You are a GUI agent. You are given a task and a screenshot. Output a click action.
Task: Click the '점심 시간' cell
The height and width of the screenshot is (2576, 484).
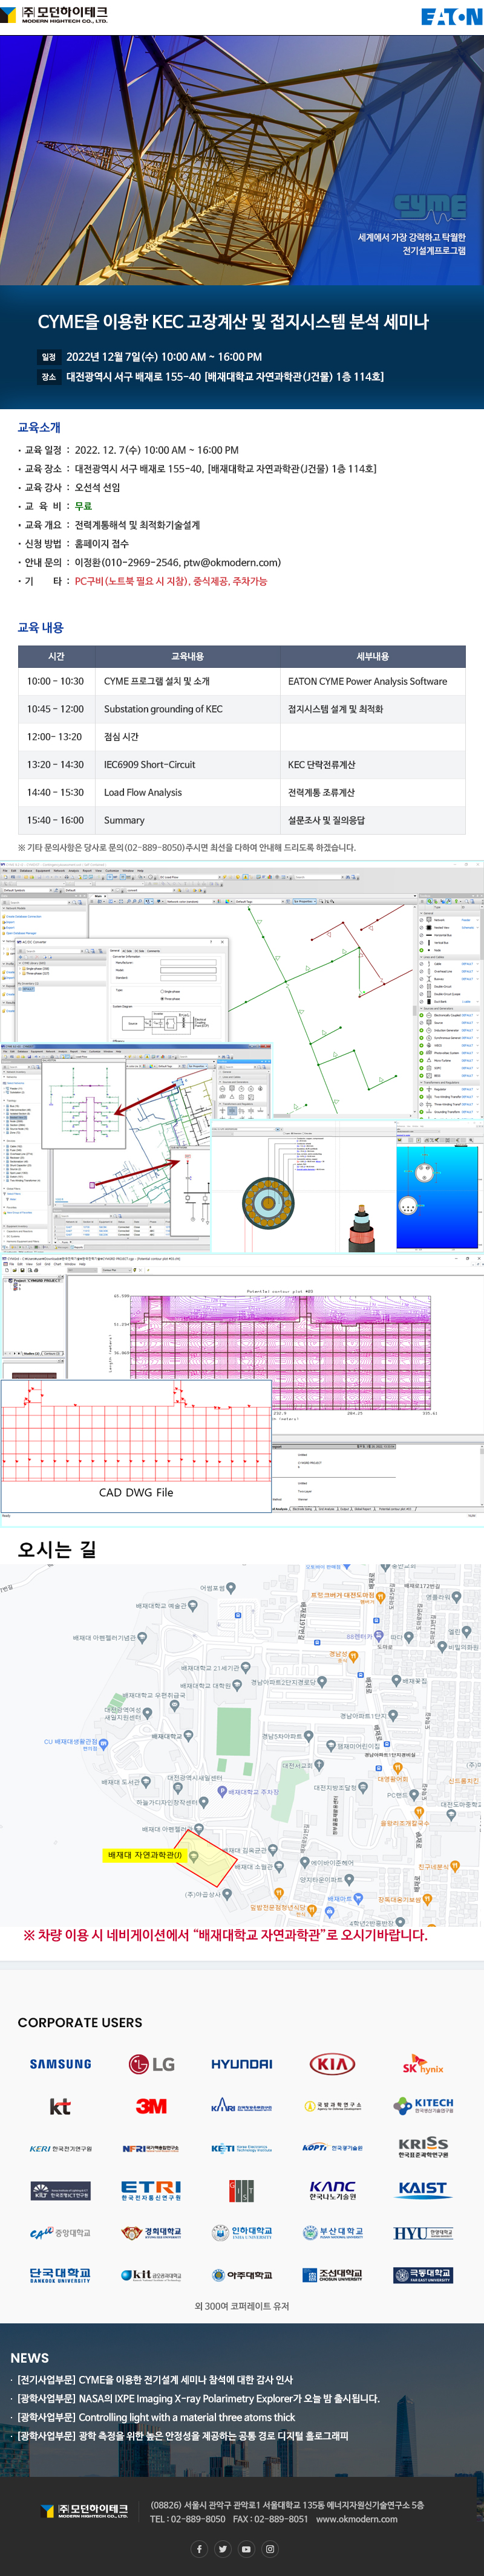(x=188, y=737)
